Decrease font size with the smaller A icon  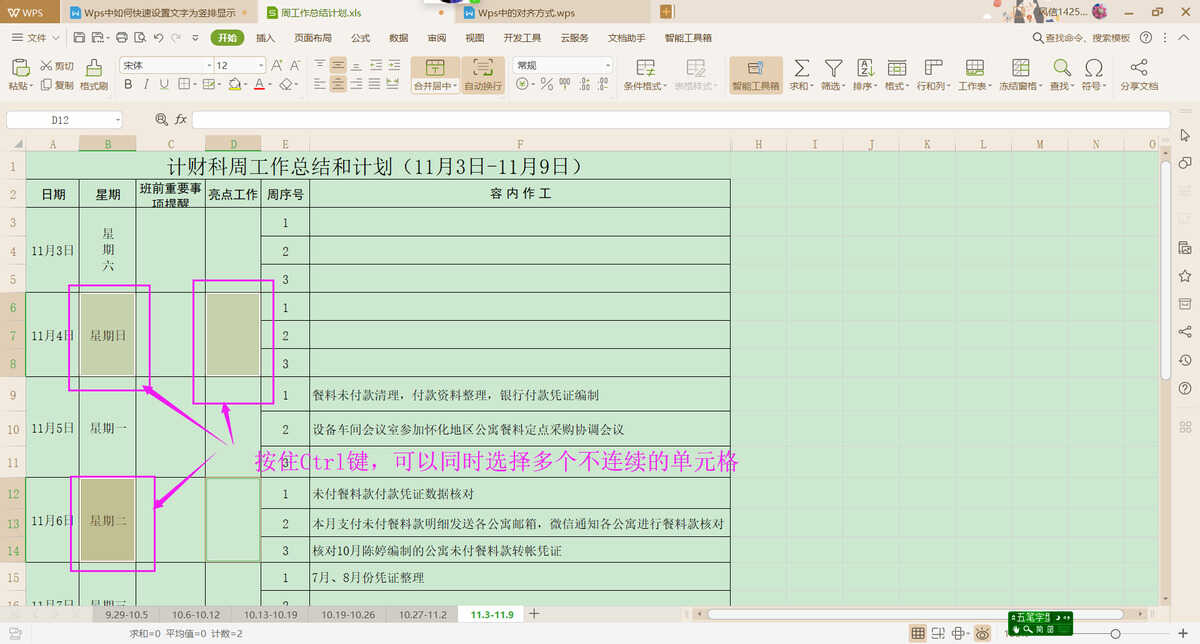pyautogui.click(x=293, y=65)
